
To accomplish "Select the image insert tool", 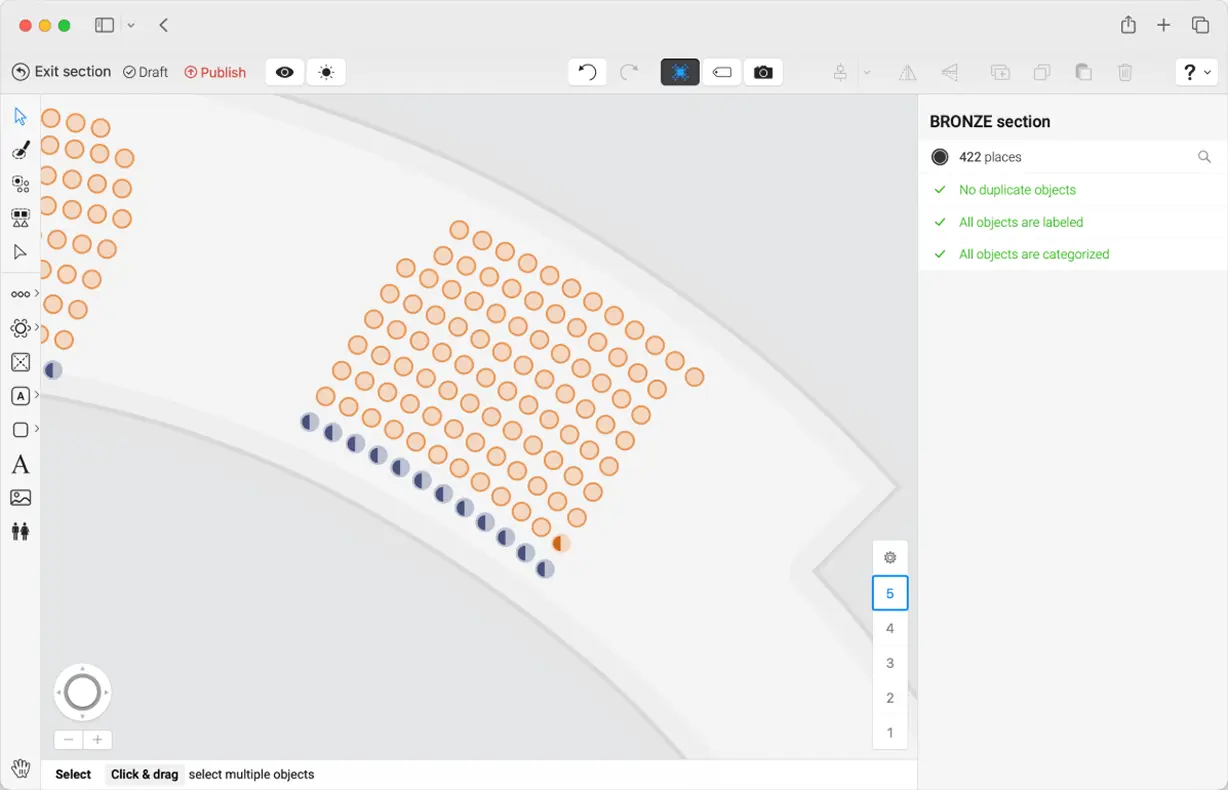I will click(20, 498).
